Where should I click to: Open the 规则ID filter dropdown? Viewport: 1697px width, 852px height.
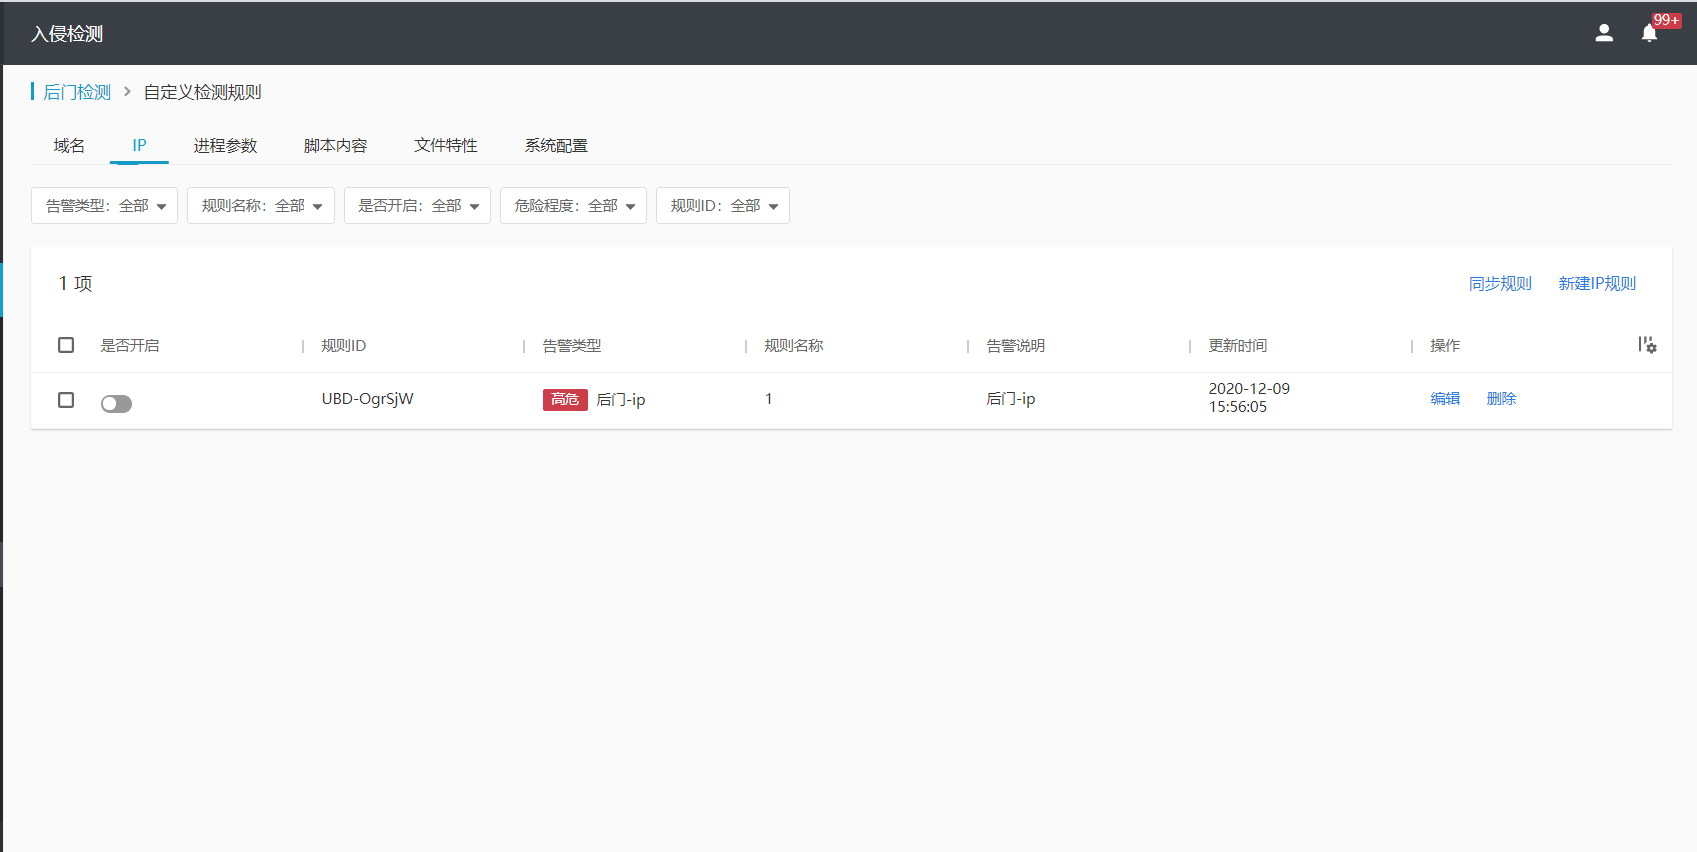coord(723,206)
